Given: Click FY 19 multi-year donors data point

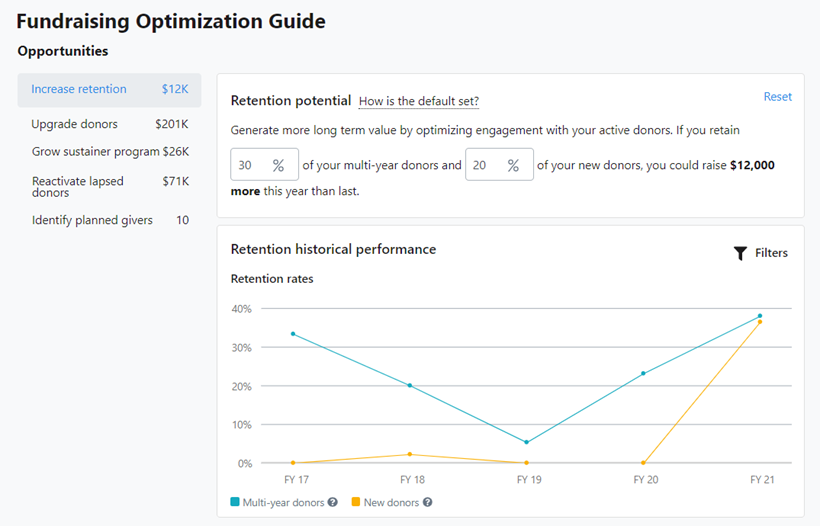Looking at the screenshot, I should pyautogui.click(x=527, y=442).
